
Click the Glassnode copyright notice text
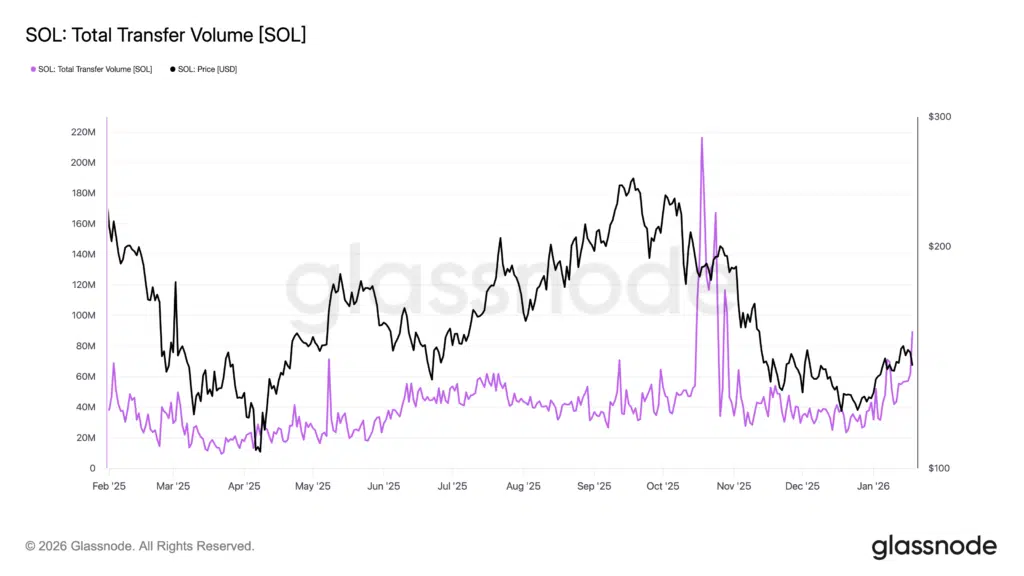[x=140, y=547]
